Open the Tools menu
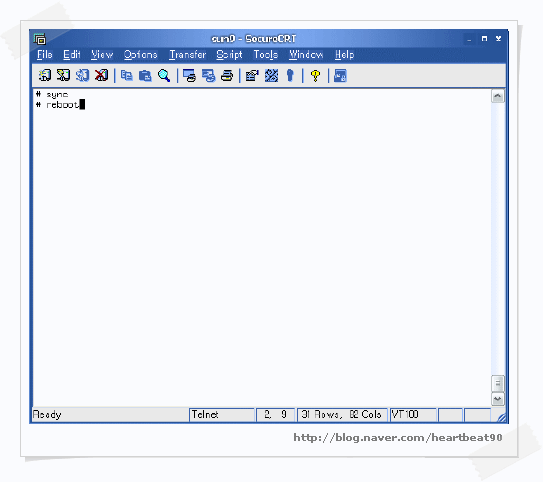 pos(266,55)
